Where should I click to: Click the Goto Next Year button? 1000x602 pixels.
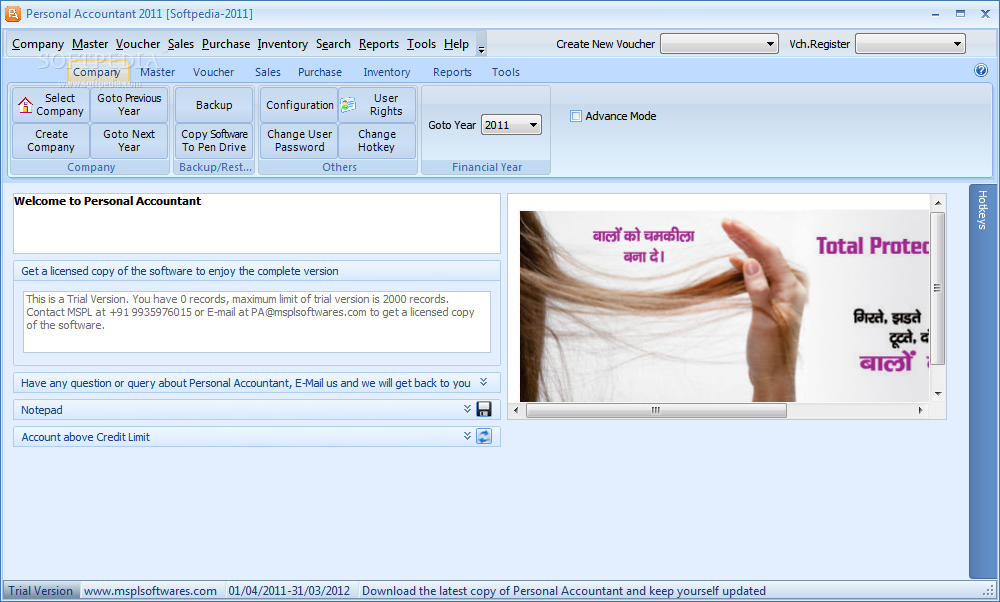[x=129, y=140]
